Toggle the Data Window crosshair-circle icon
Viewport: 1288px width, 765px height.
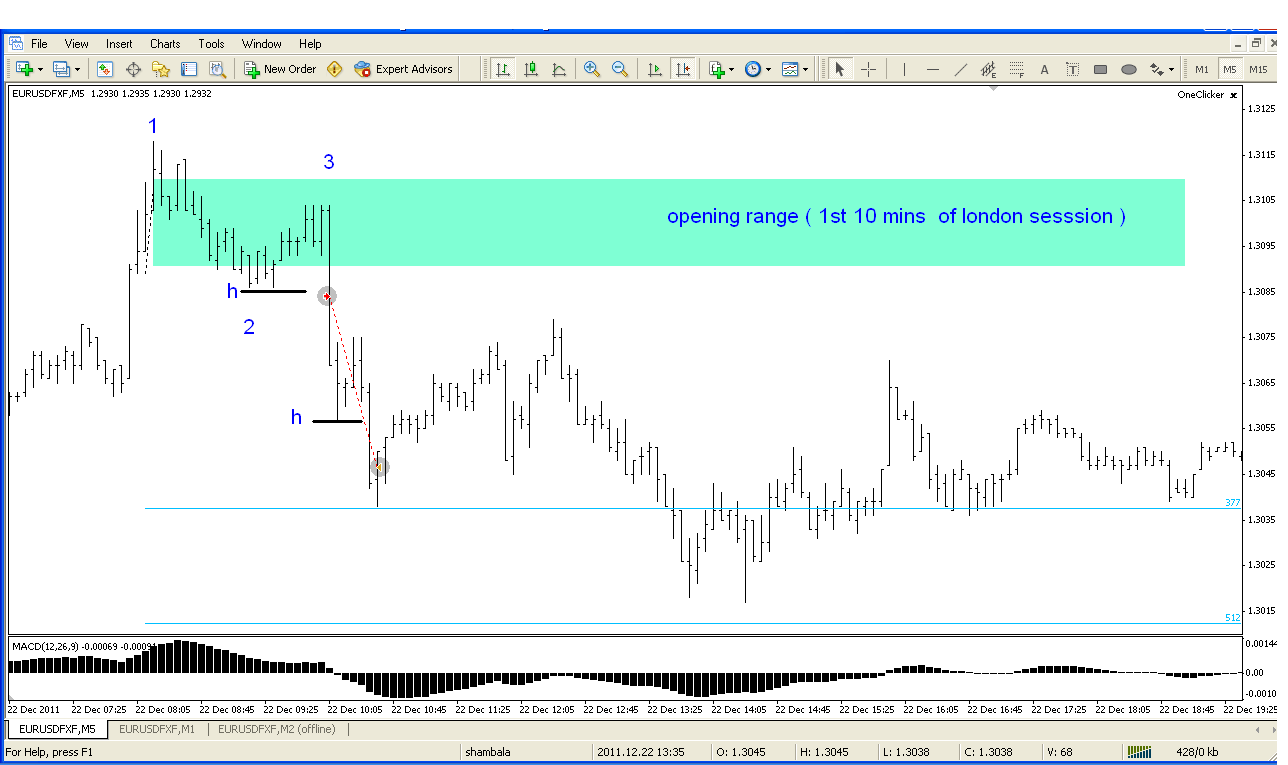(133, 69)
